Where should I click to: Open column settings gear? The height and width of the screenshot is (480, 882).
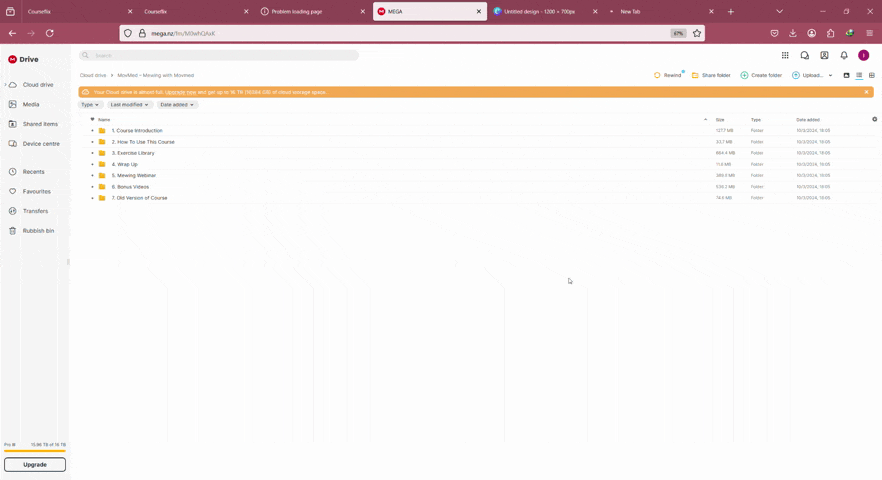[x=874, y=119]
